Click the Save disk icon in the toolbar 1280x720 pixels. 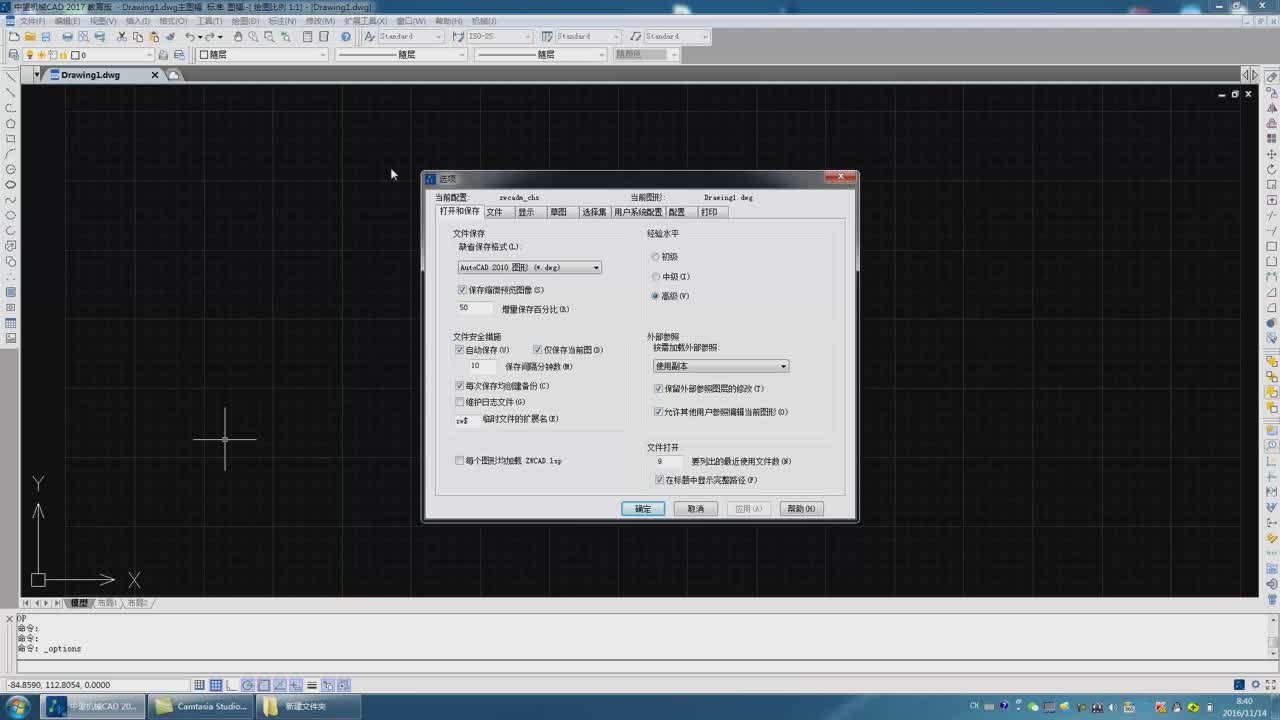point(46,37)
